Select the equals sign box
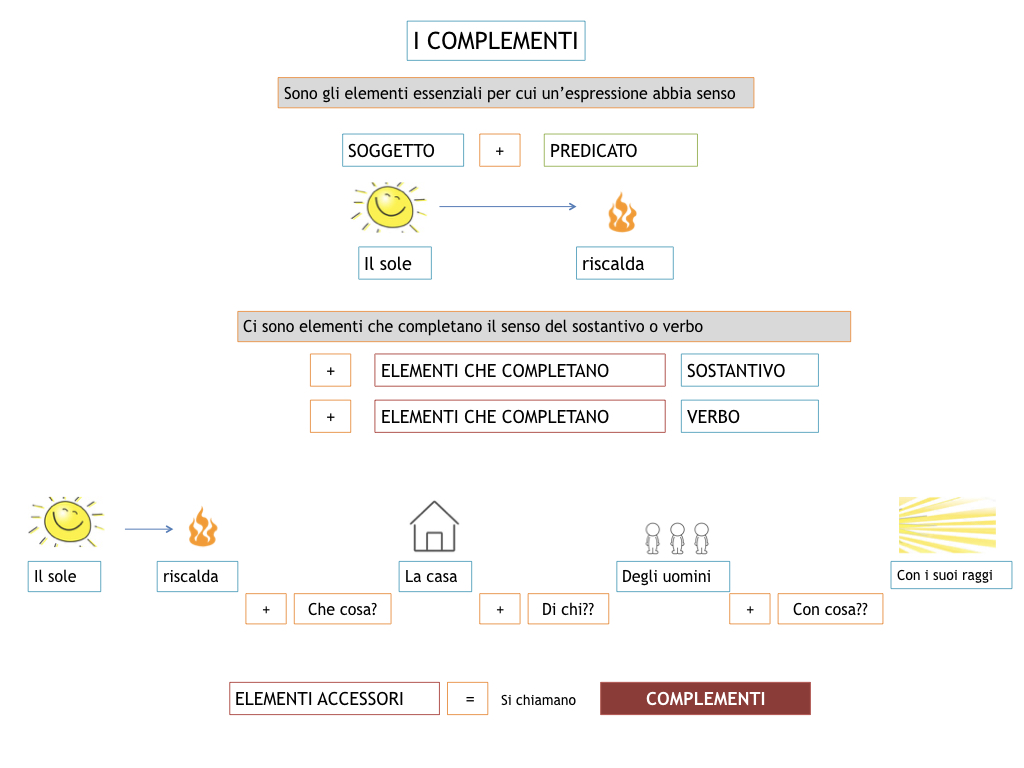The width and height of the screenshot is (1024, 768). click(x=468, y=698)
